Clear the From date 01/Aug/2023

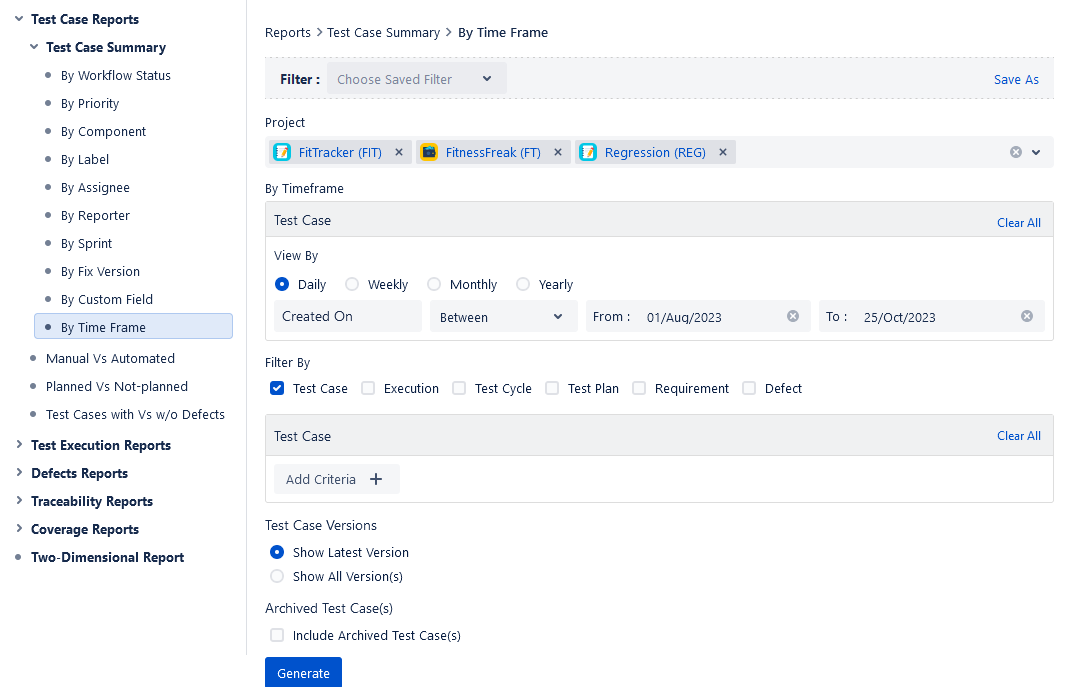click(x=793, y=316)
